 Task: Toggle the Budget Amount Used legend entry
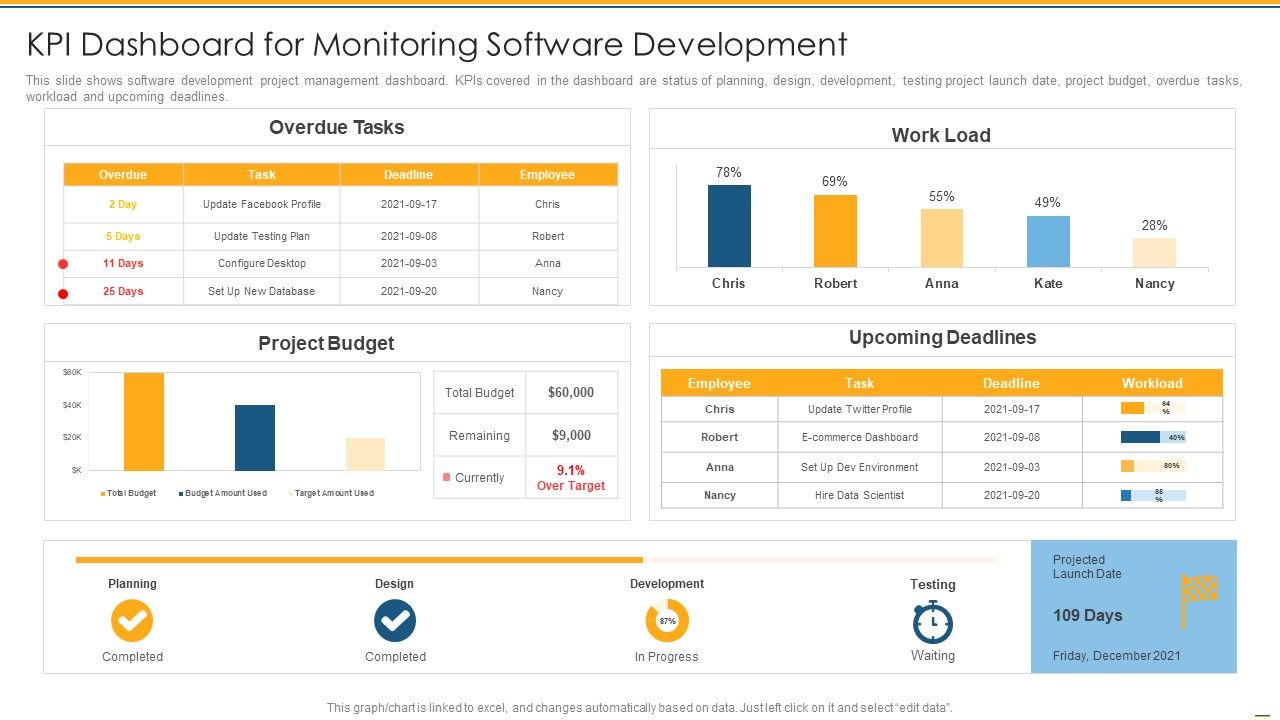[x=224, y=493]
